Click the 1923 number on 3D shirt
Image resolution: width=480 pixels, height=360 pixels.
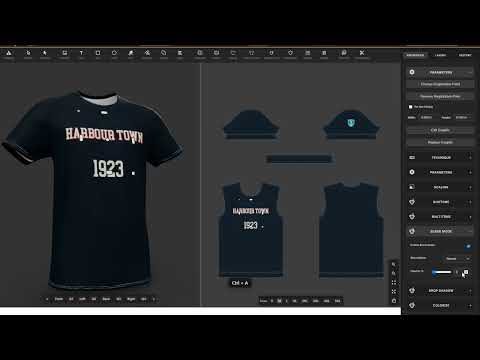coord(108,168)
